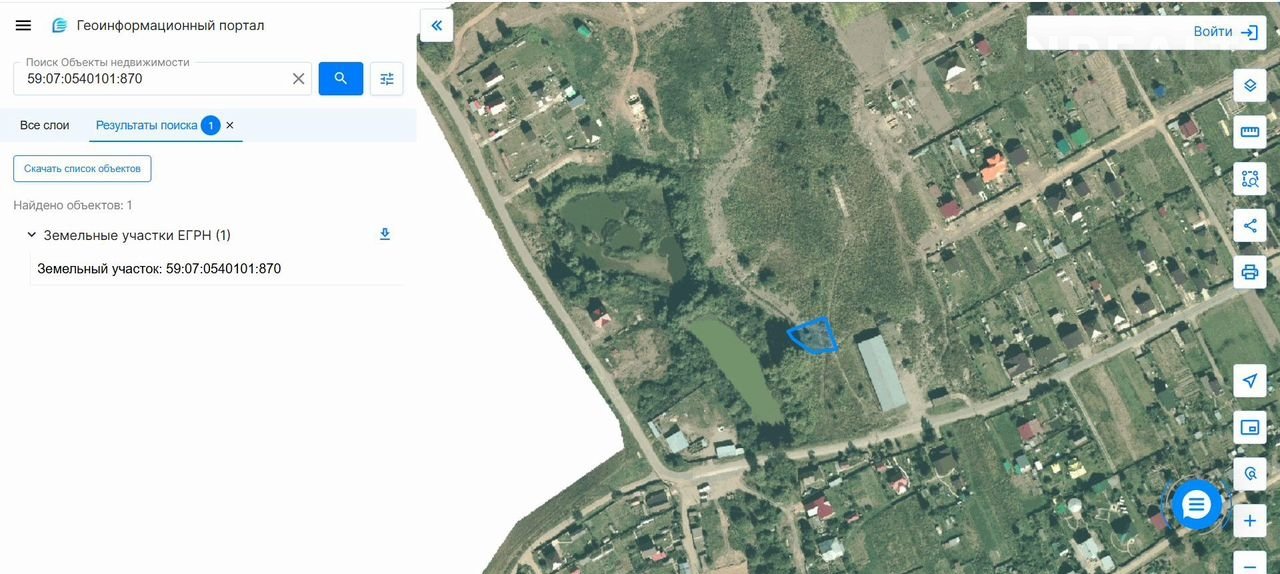Viewport: 1280px width, 574px height.
Task: Share the current map view
Action: pyautogui.click(x=1250, y=225)
